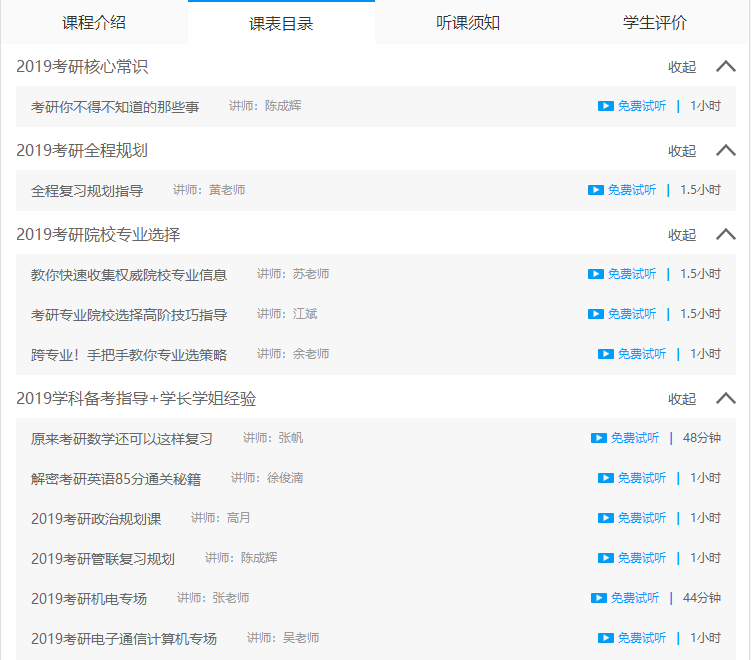The image size is (751, 660).
Task: Click play icon for 考研你不得不知道的那些事
Action: coord(605,106)
